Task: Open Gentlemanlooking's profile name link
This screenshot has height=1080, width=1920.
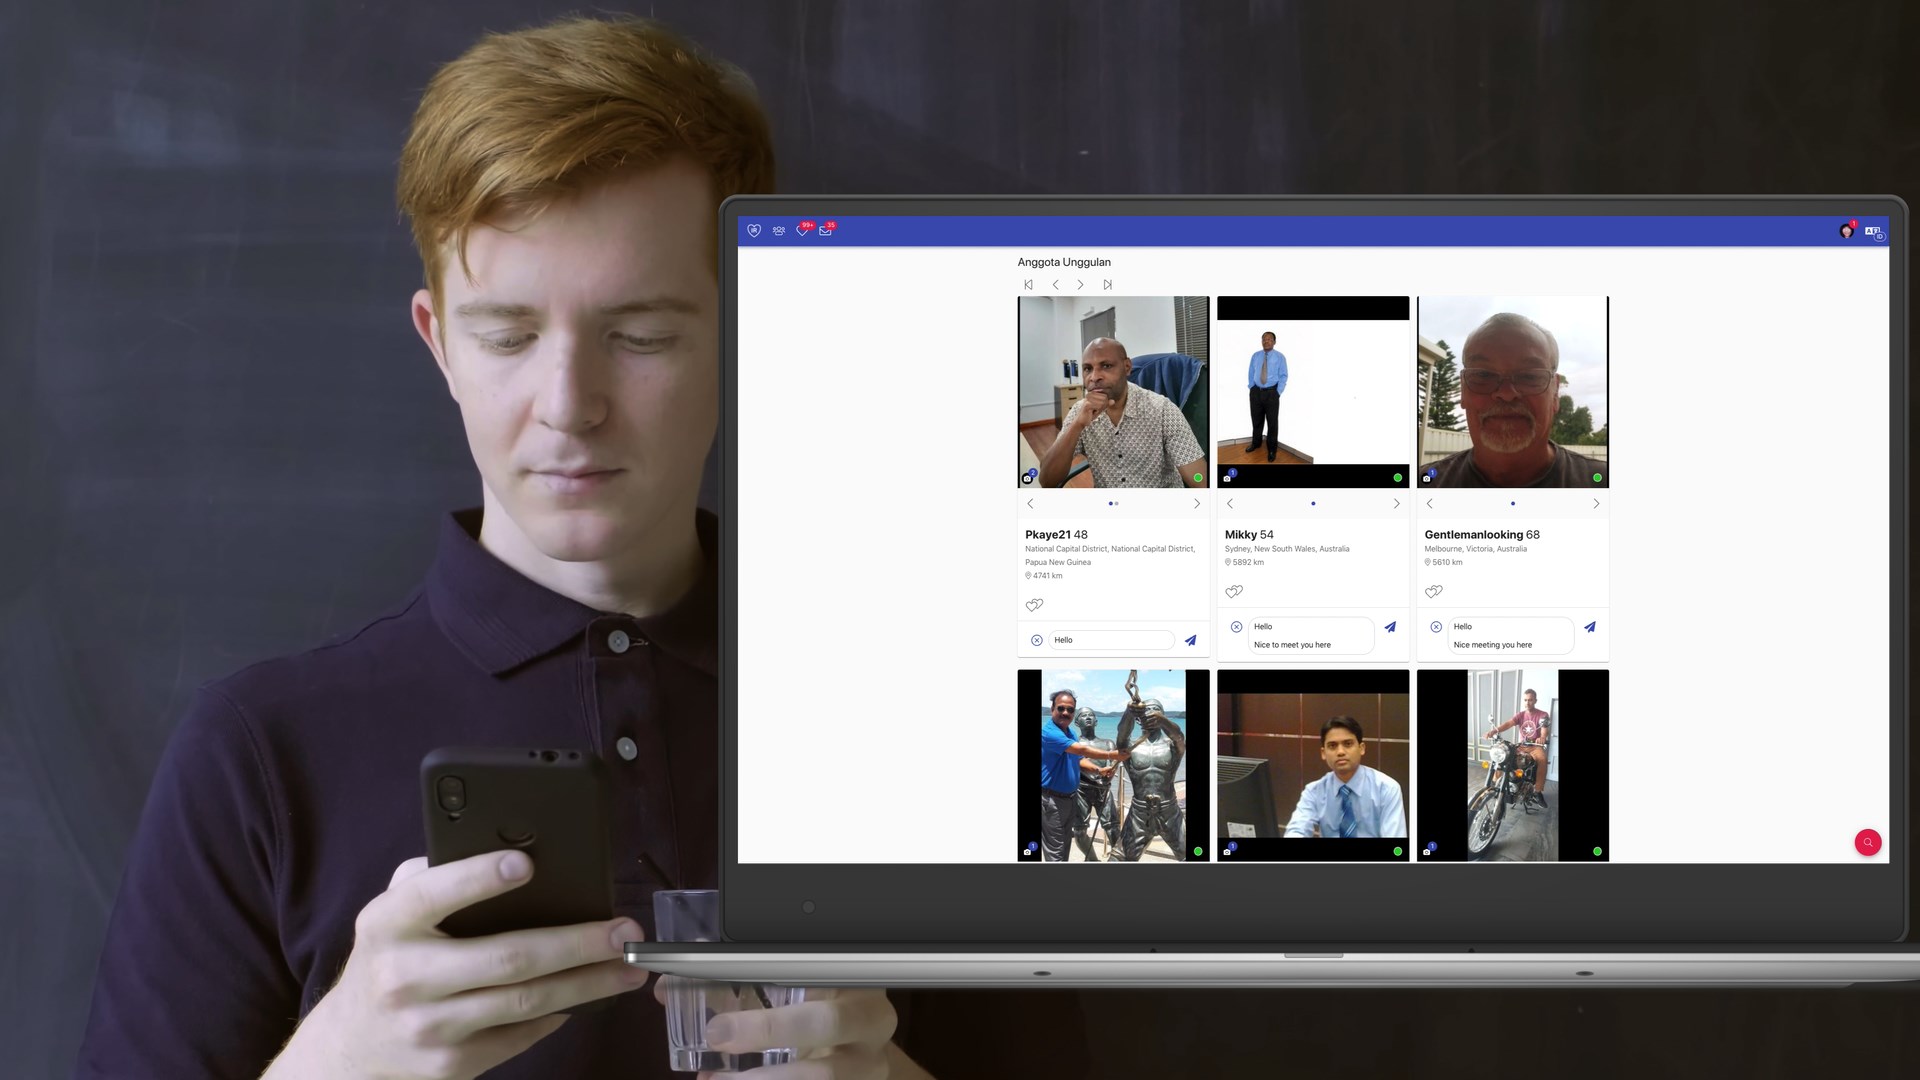Action: pyautogui.click(x=1473, y=535)
